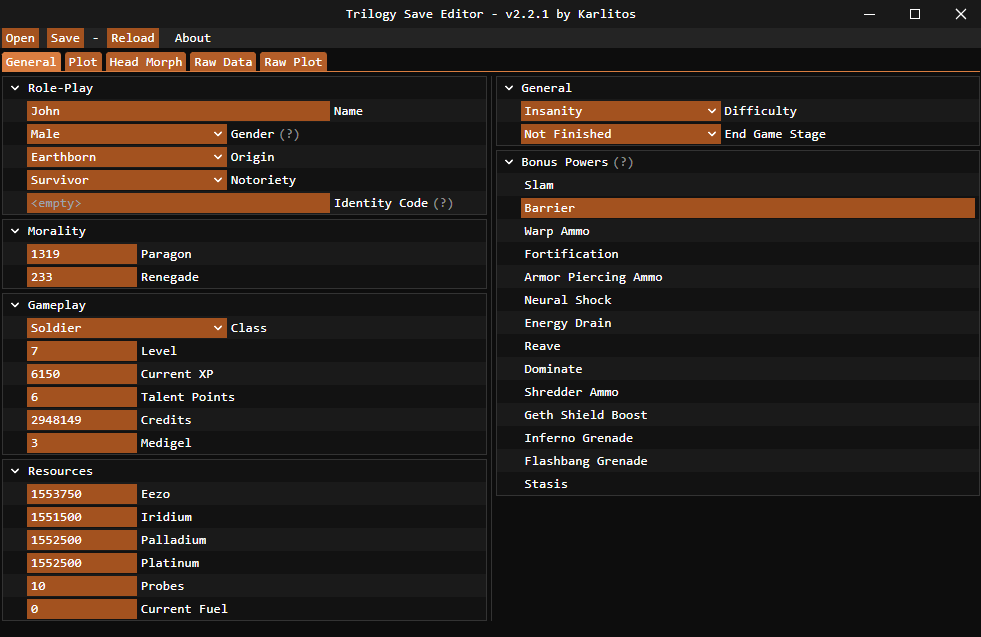981x637 pixels.
Task: Open the Gender dropdown
Action: [126, 134]
